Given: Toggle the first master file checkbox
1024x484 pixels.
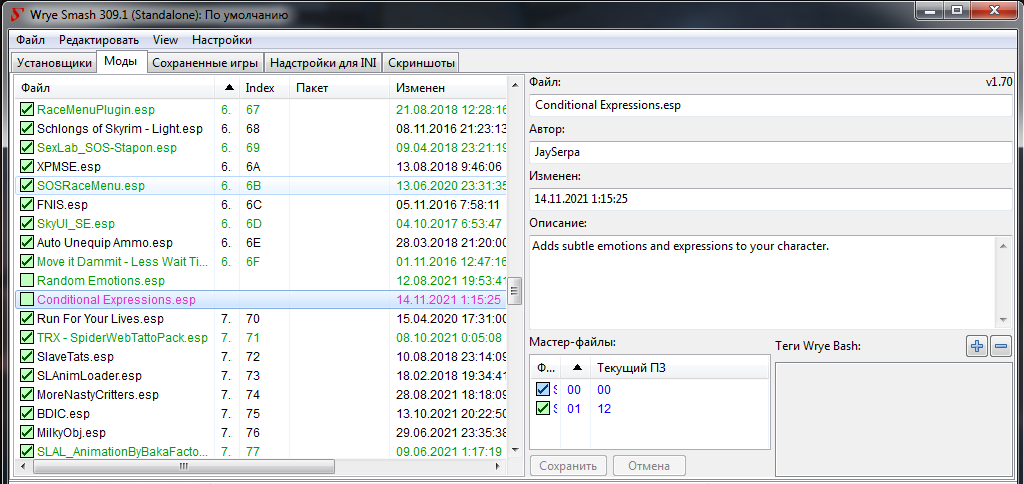Looking at the screenshot, I should [x=543, y=390].
